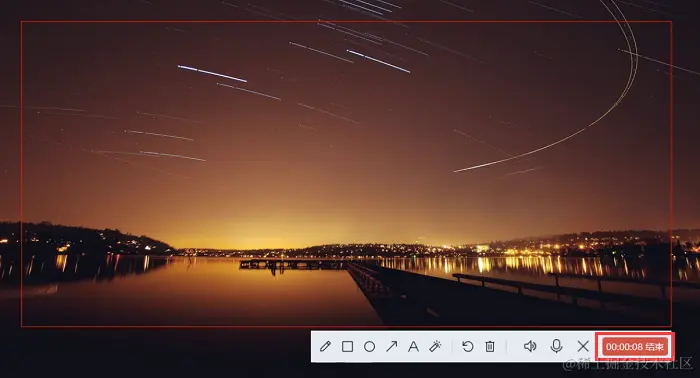Screen dimensions: 700x378
Task: Use the magic wand highlight tool
Action: 435,346
